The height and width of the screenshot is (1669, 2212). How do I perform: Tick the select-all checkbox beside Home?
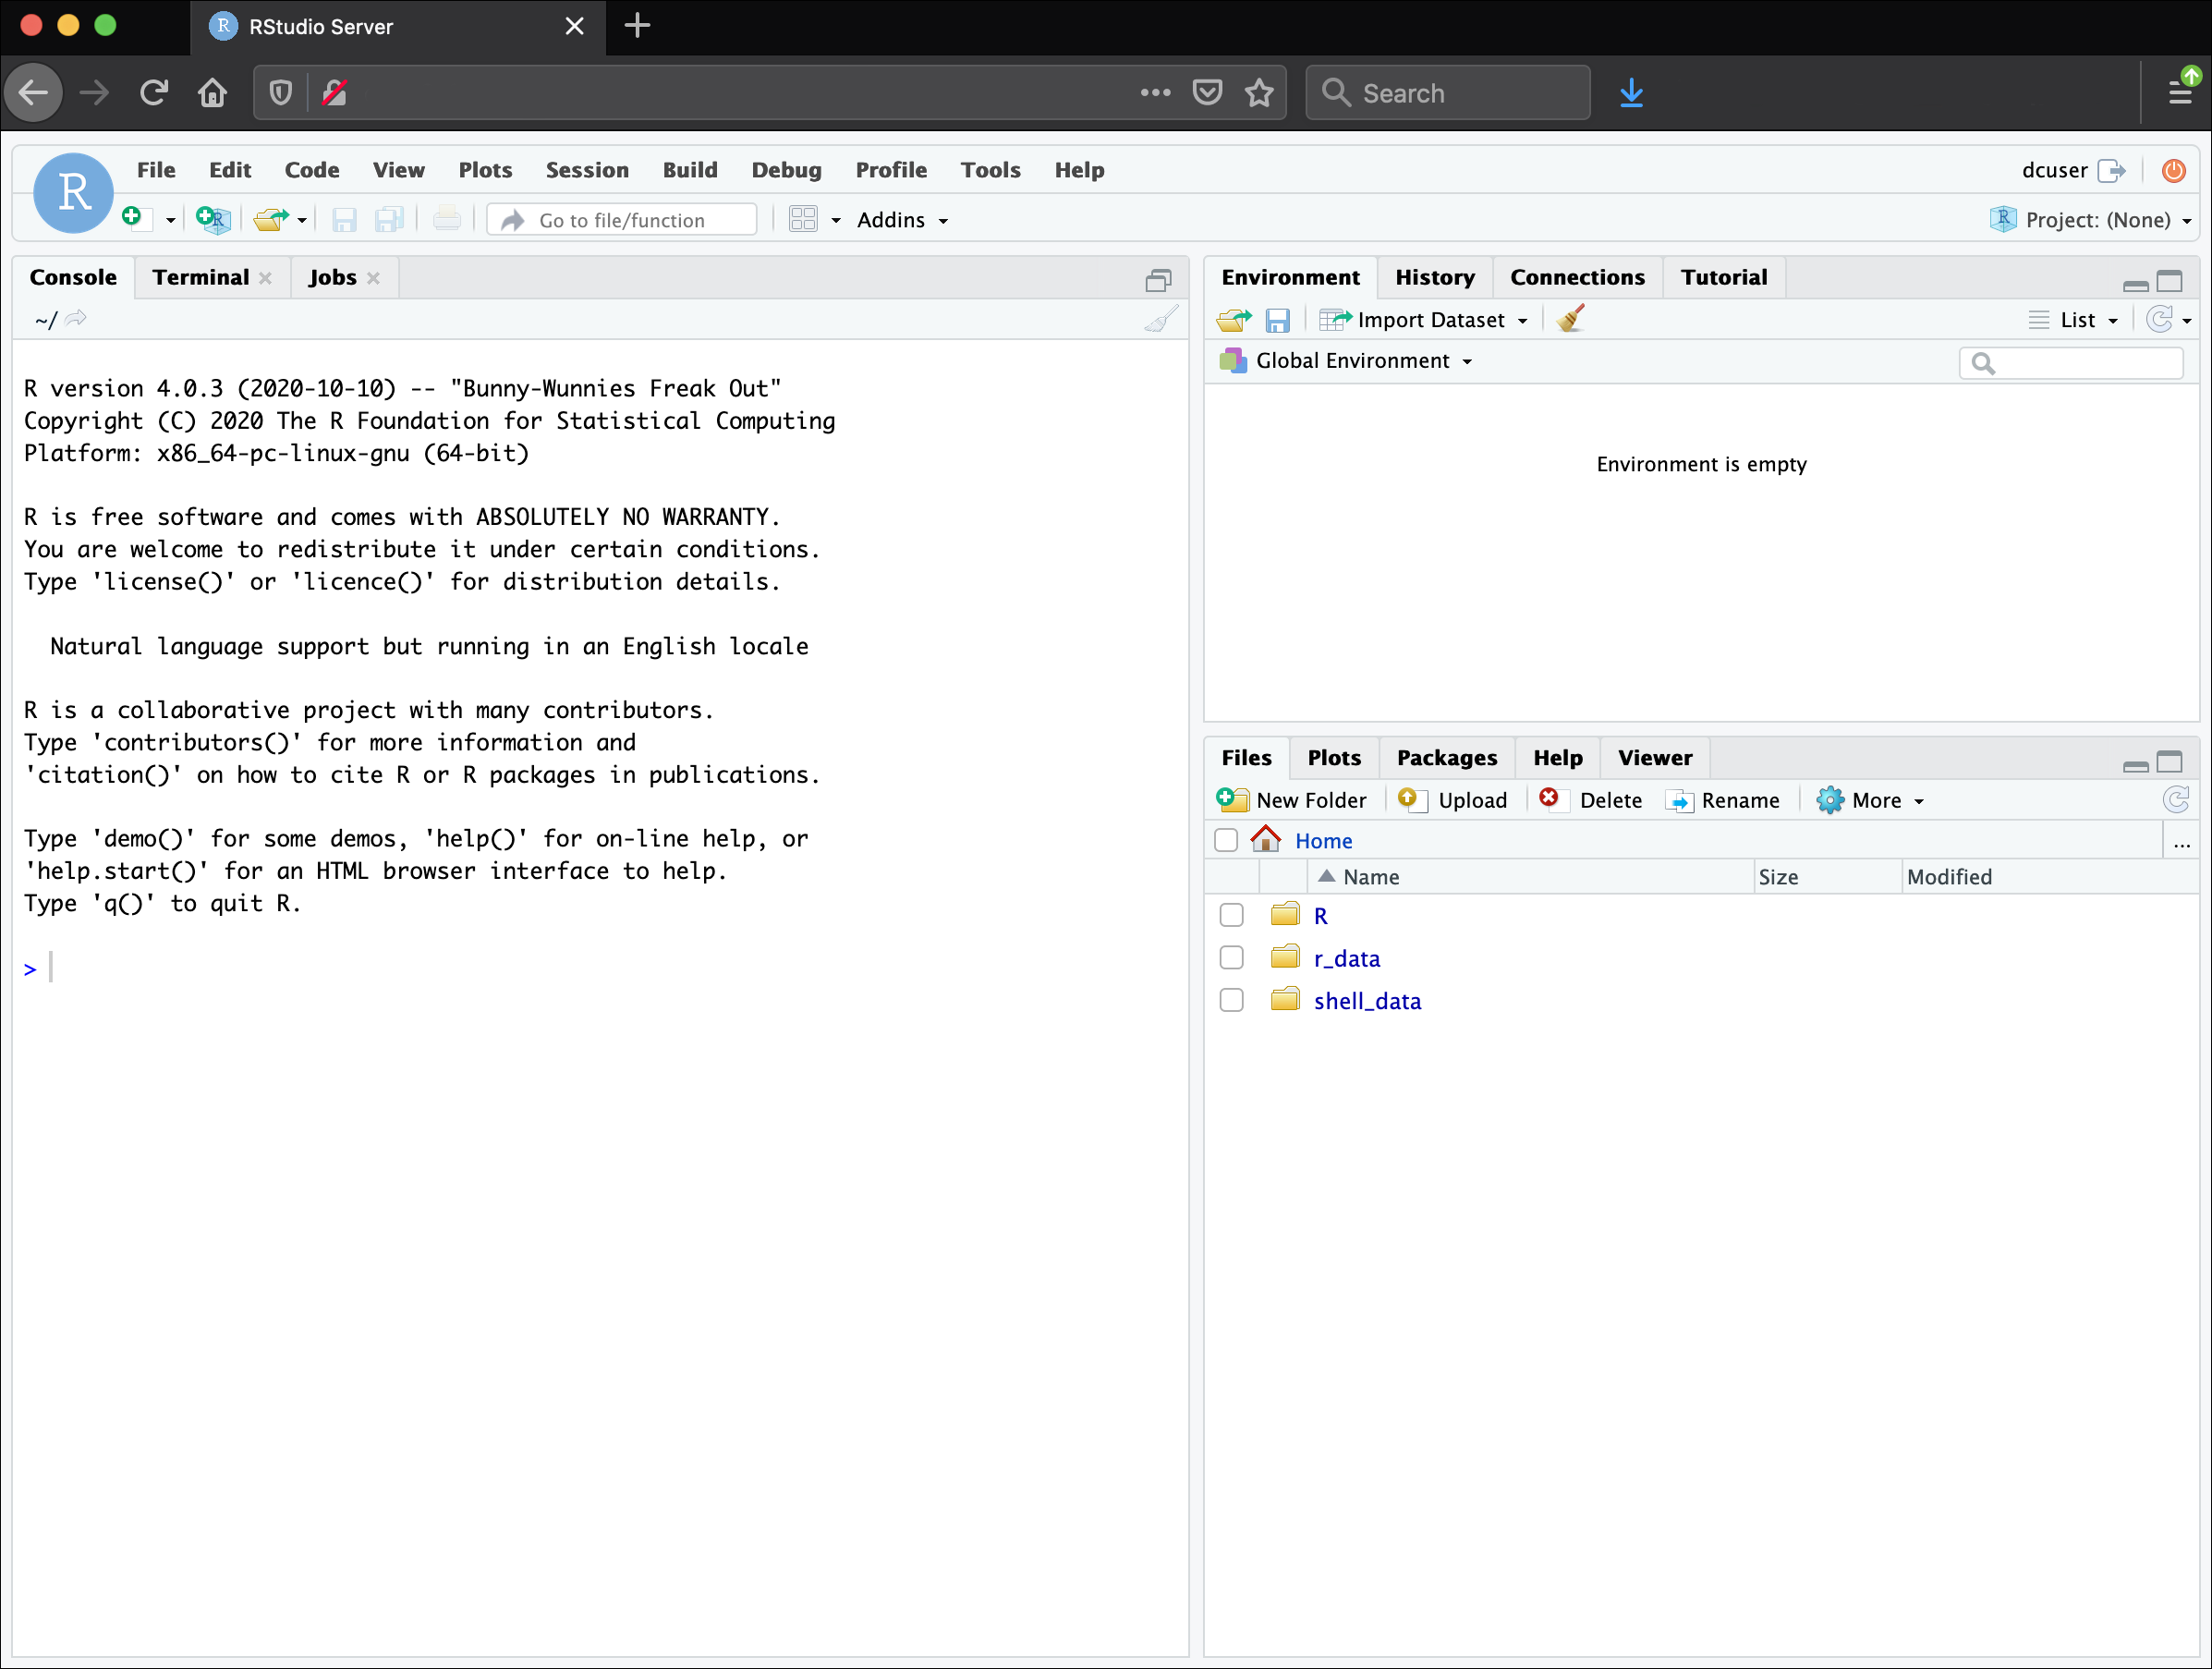[1226, 840]
